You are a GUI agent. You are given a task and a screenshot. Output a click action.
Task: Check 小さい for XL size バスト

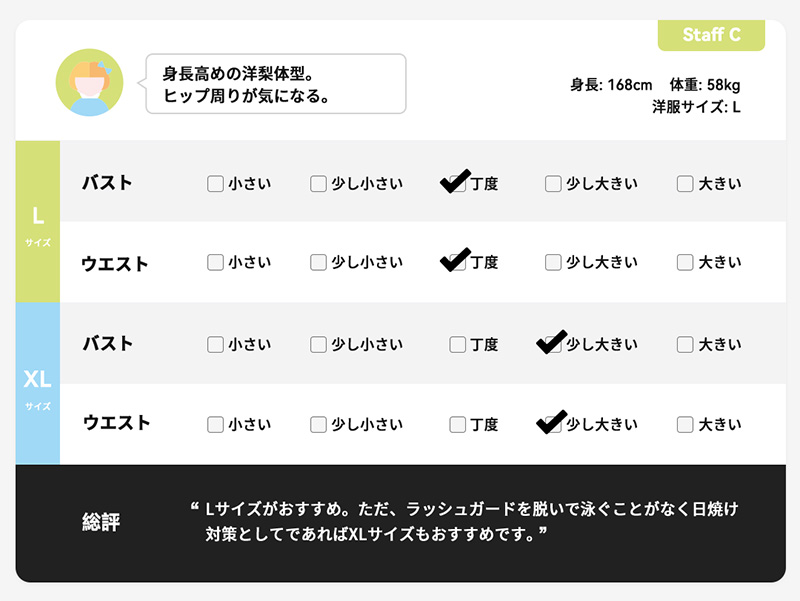[215, 345]
